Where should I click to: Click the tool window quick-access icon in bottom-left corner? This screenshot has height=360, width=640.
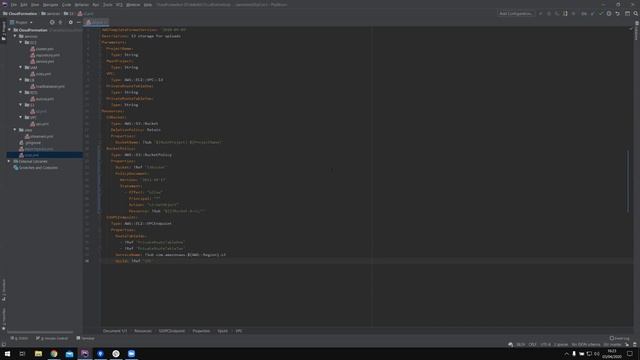(x=4, y=344)
